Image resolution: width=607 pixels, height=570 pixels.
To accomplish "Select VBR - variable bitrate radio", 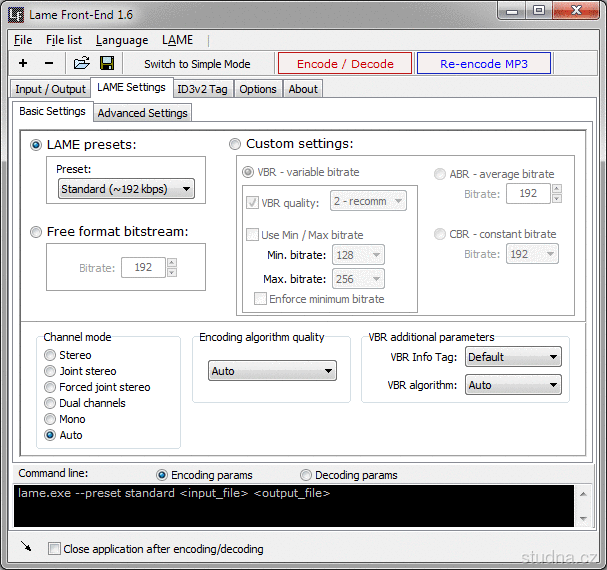I will click(x=248, y=172).
